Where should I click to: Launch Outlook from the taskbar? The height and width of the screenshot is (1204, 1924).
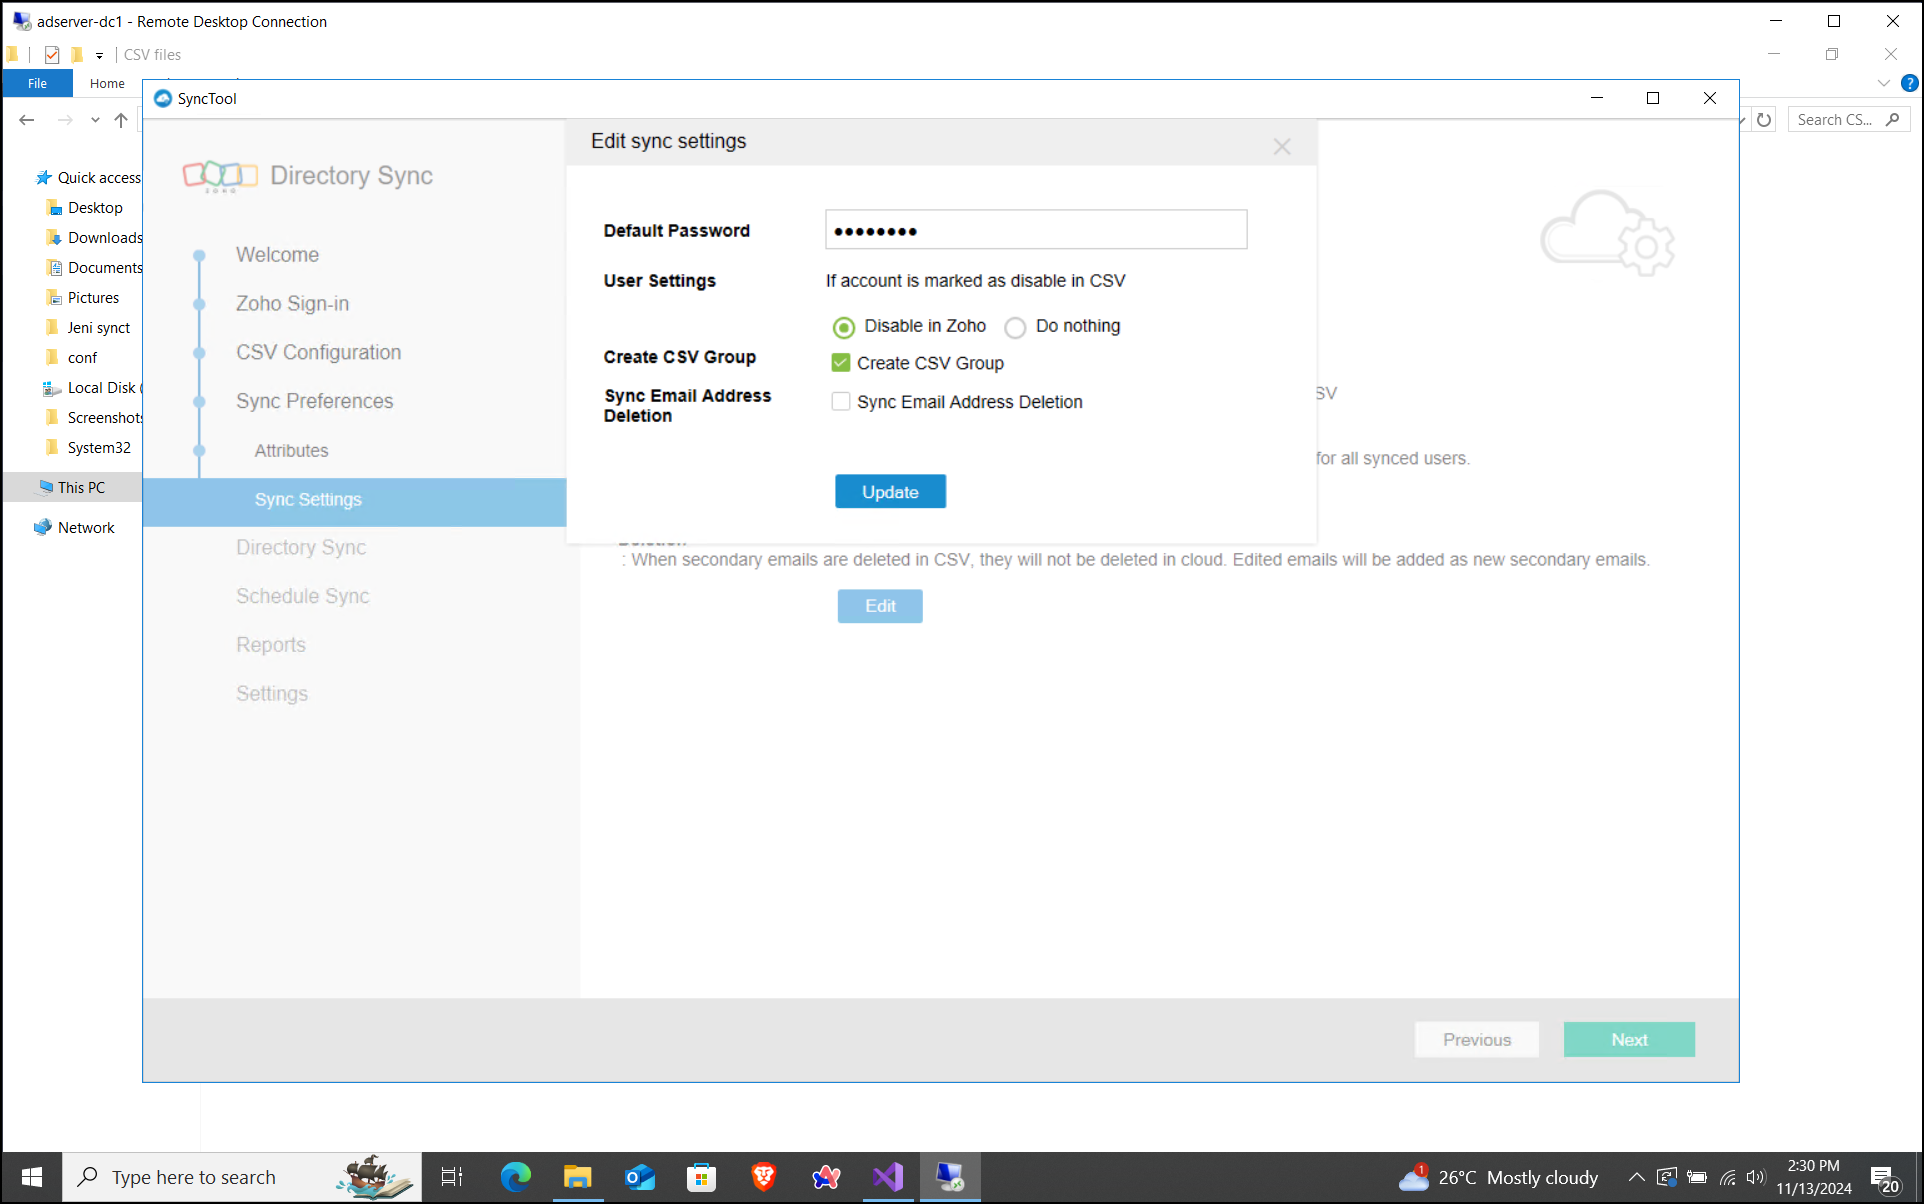coord(639,1177)
